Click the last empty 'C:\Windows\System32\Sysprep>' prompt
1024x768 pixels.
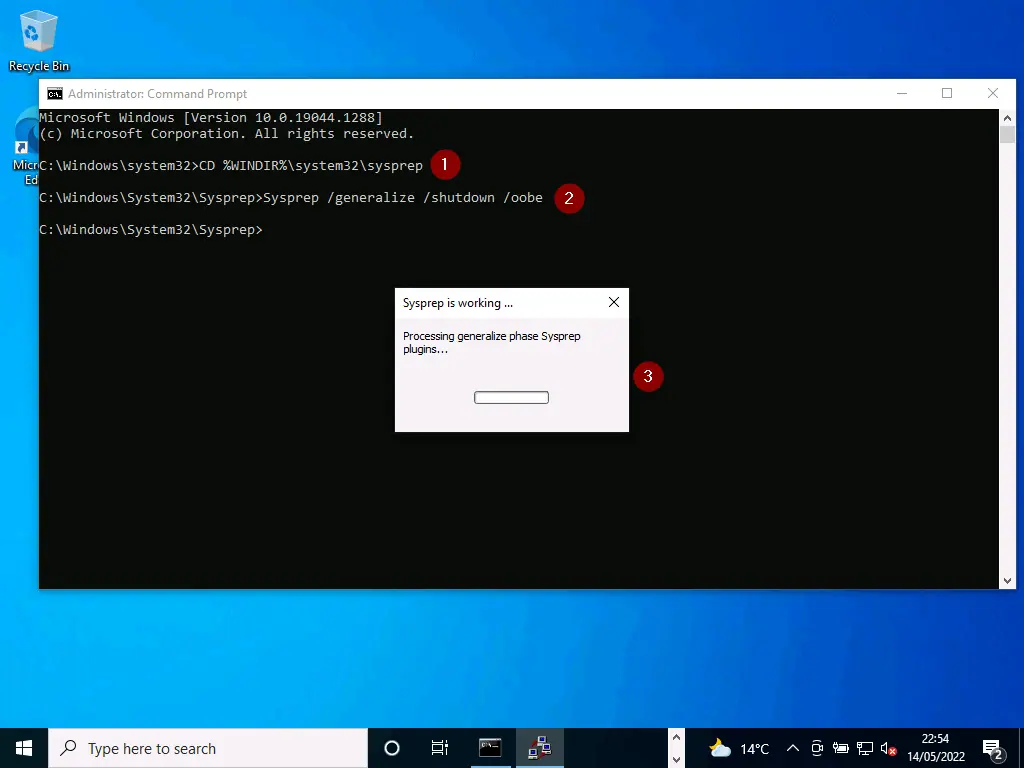tap(151, 230)
